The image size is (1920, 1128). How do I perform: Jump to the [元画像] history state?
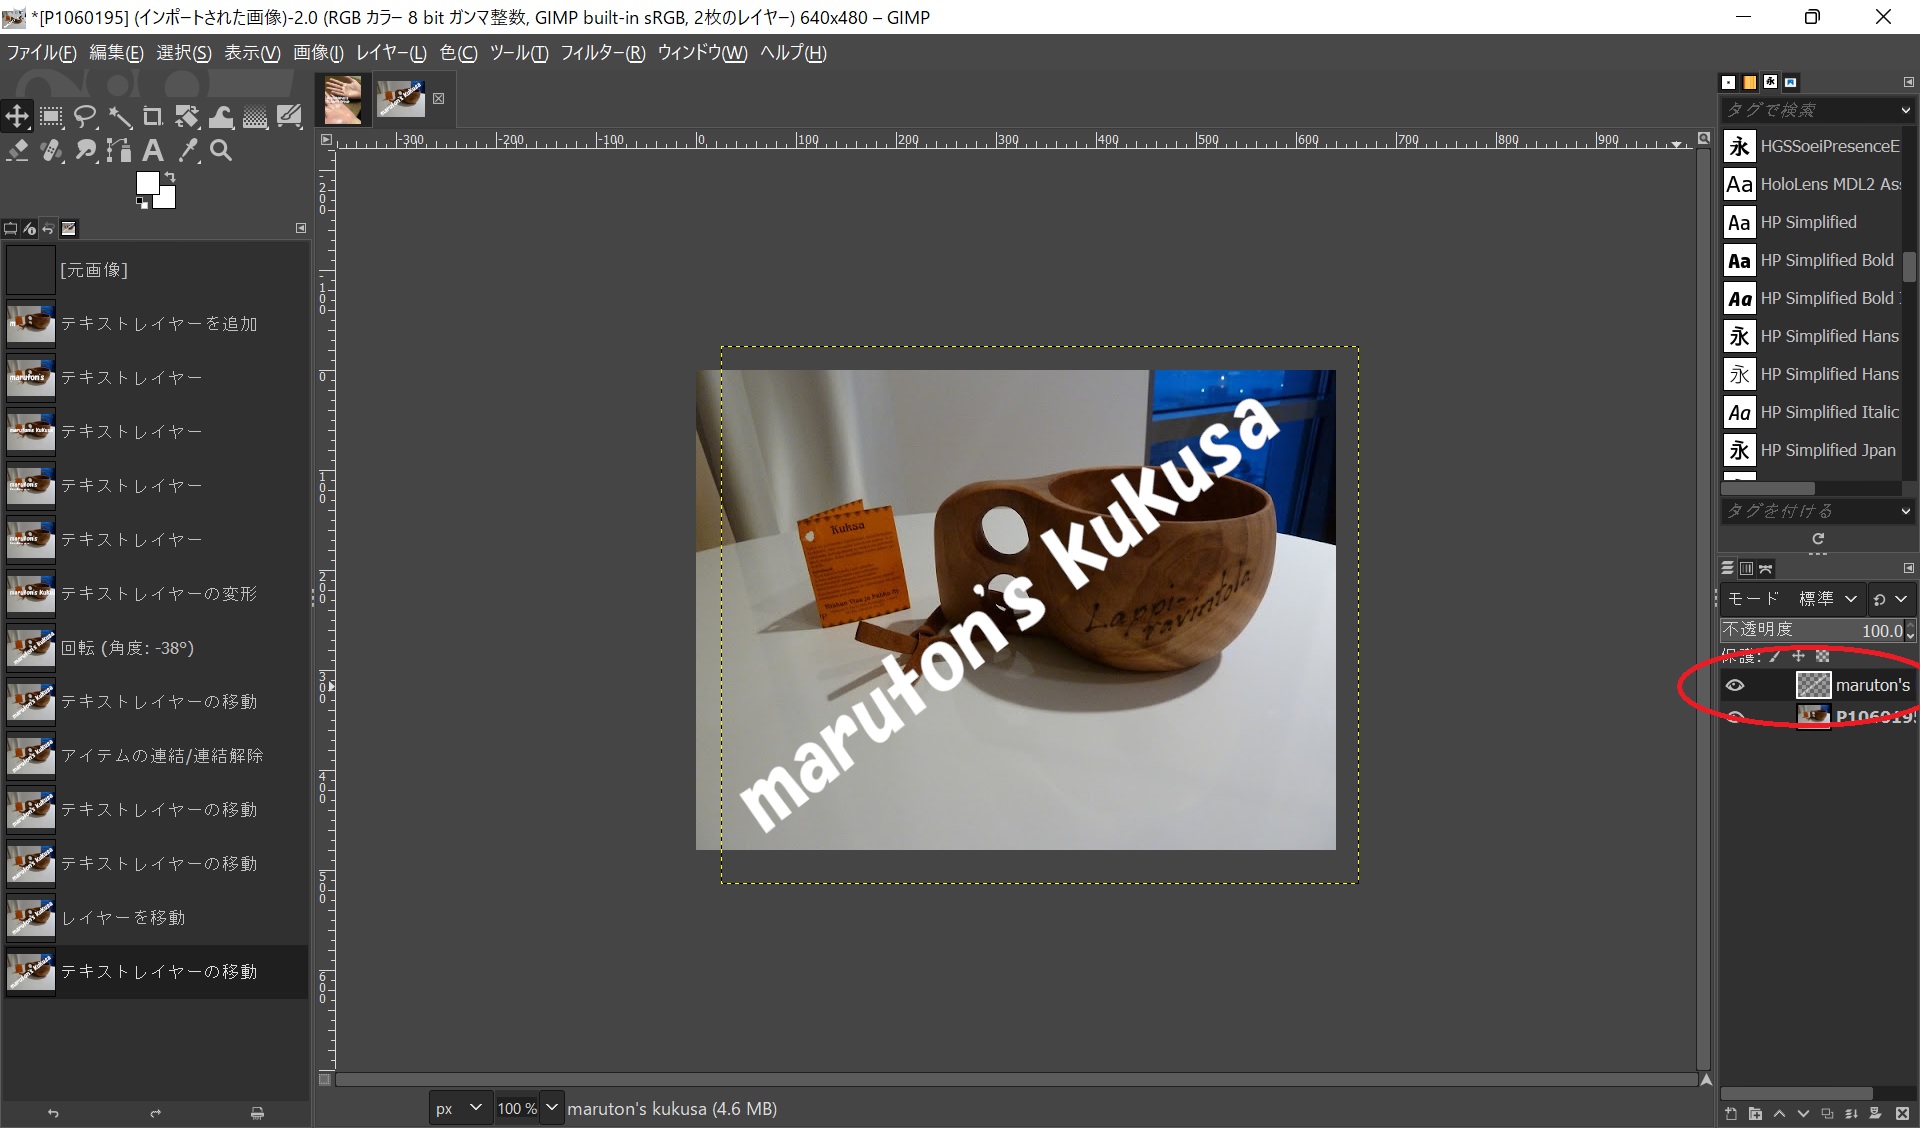[x=156, y=270]
